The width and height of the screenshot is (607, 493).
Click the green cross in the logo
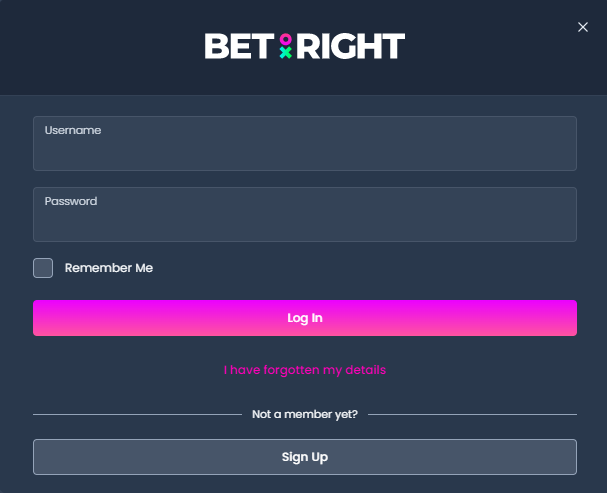tap(286, 53)
